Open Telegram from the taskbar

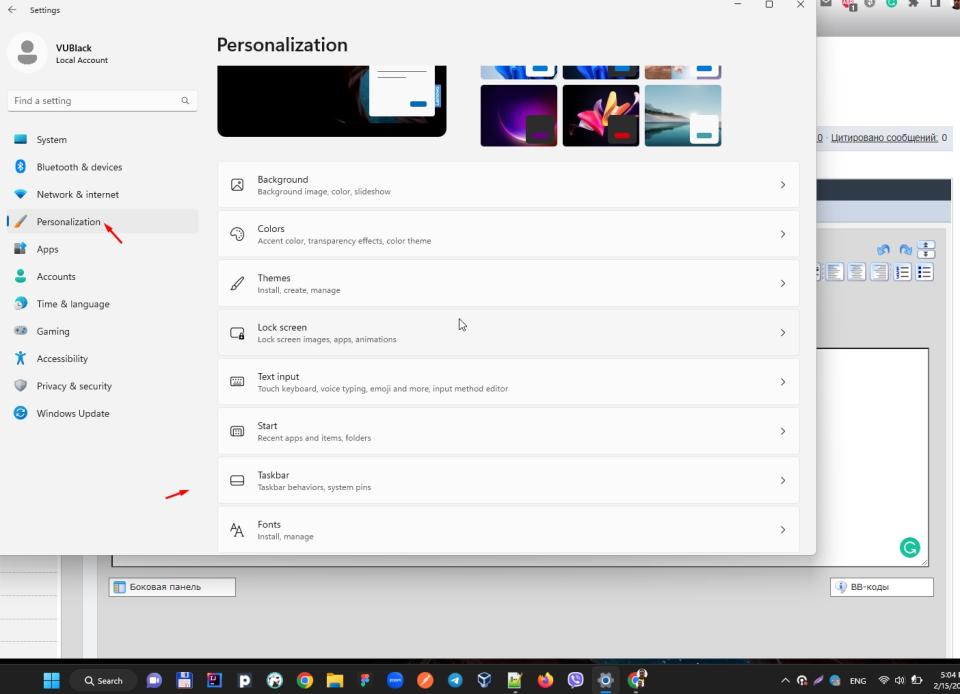[x=455, y=680]
